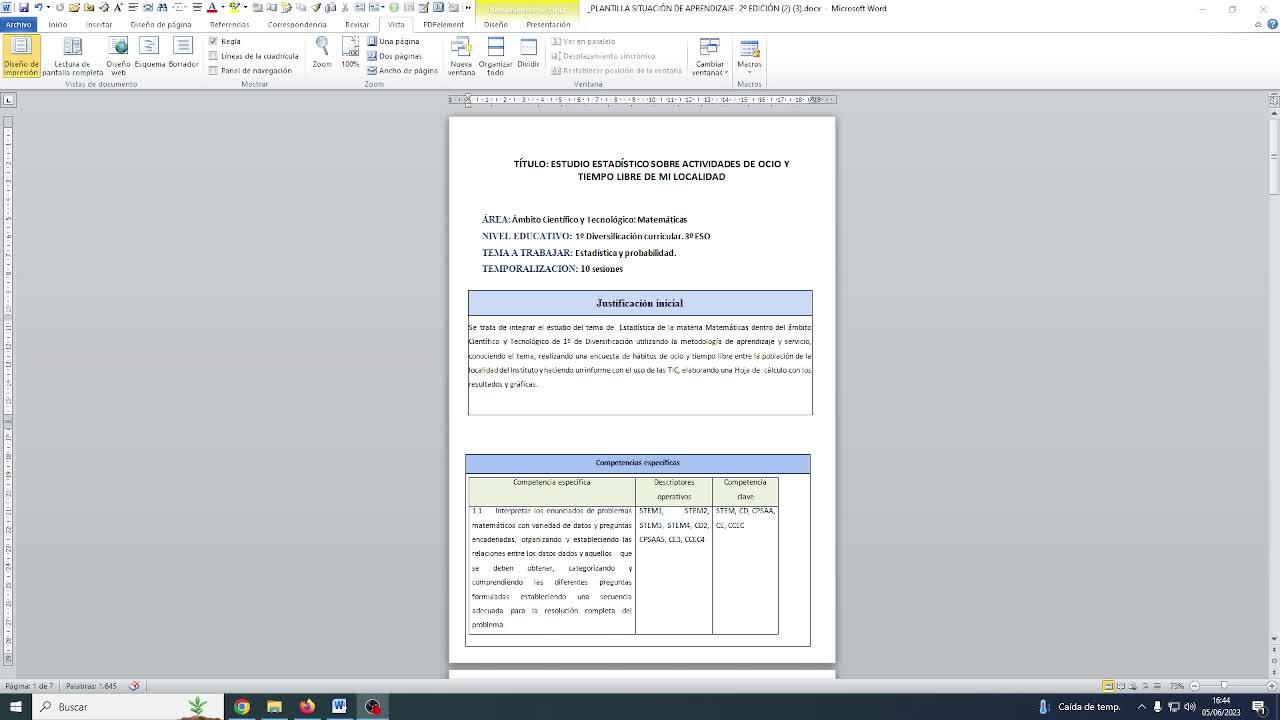Click Ancho de página zoom option
The width and height of the screenshot is (1280, 720).
pos(402,71)
